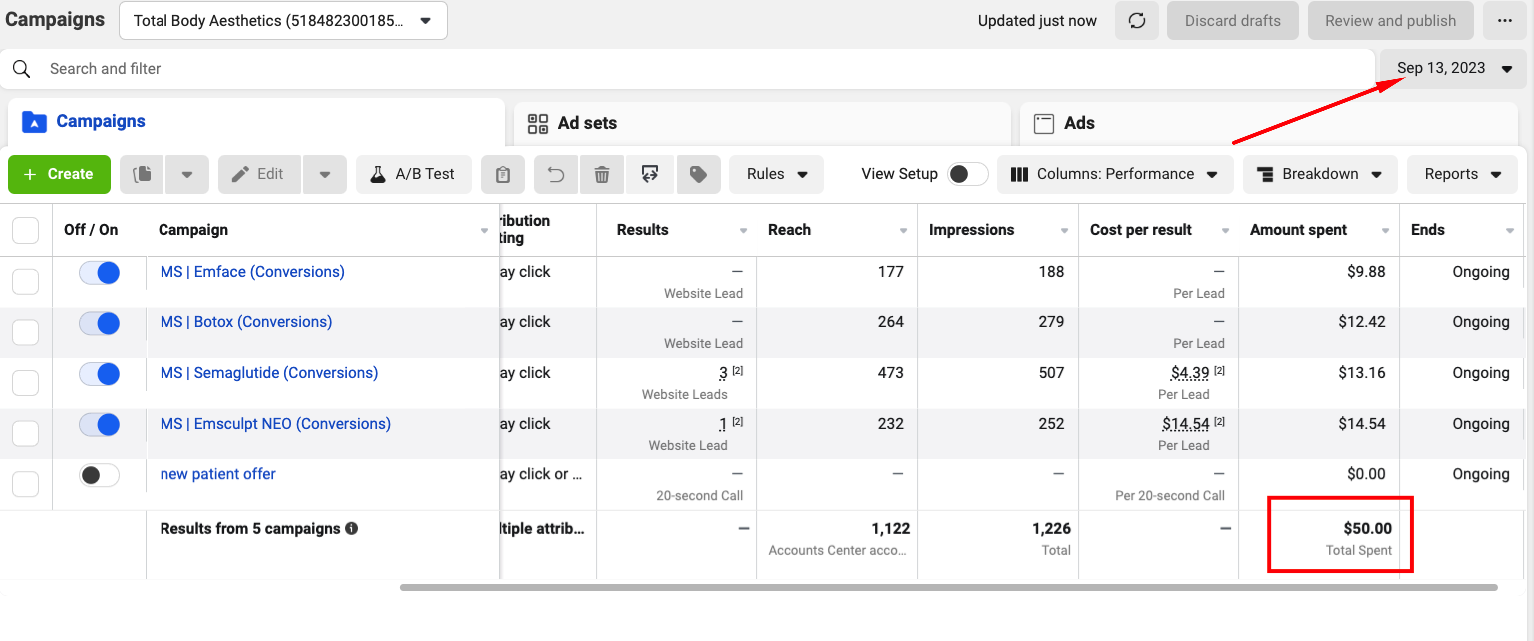
Task: Expand Columns: Performance dropdown
Action: pyautogui.click(x=1114, y=174)
